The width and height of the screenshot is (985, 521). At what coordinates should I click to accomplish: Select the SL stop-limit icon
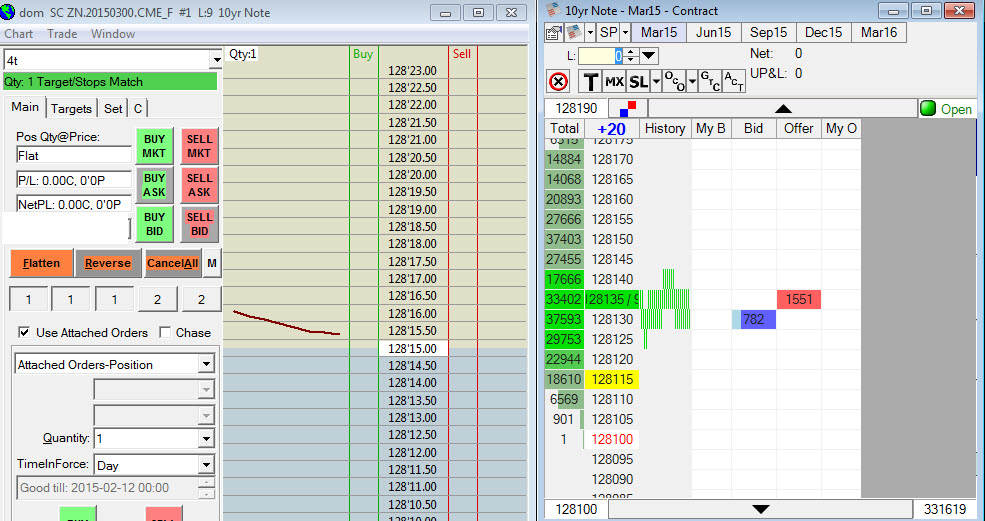coord(638,82)
